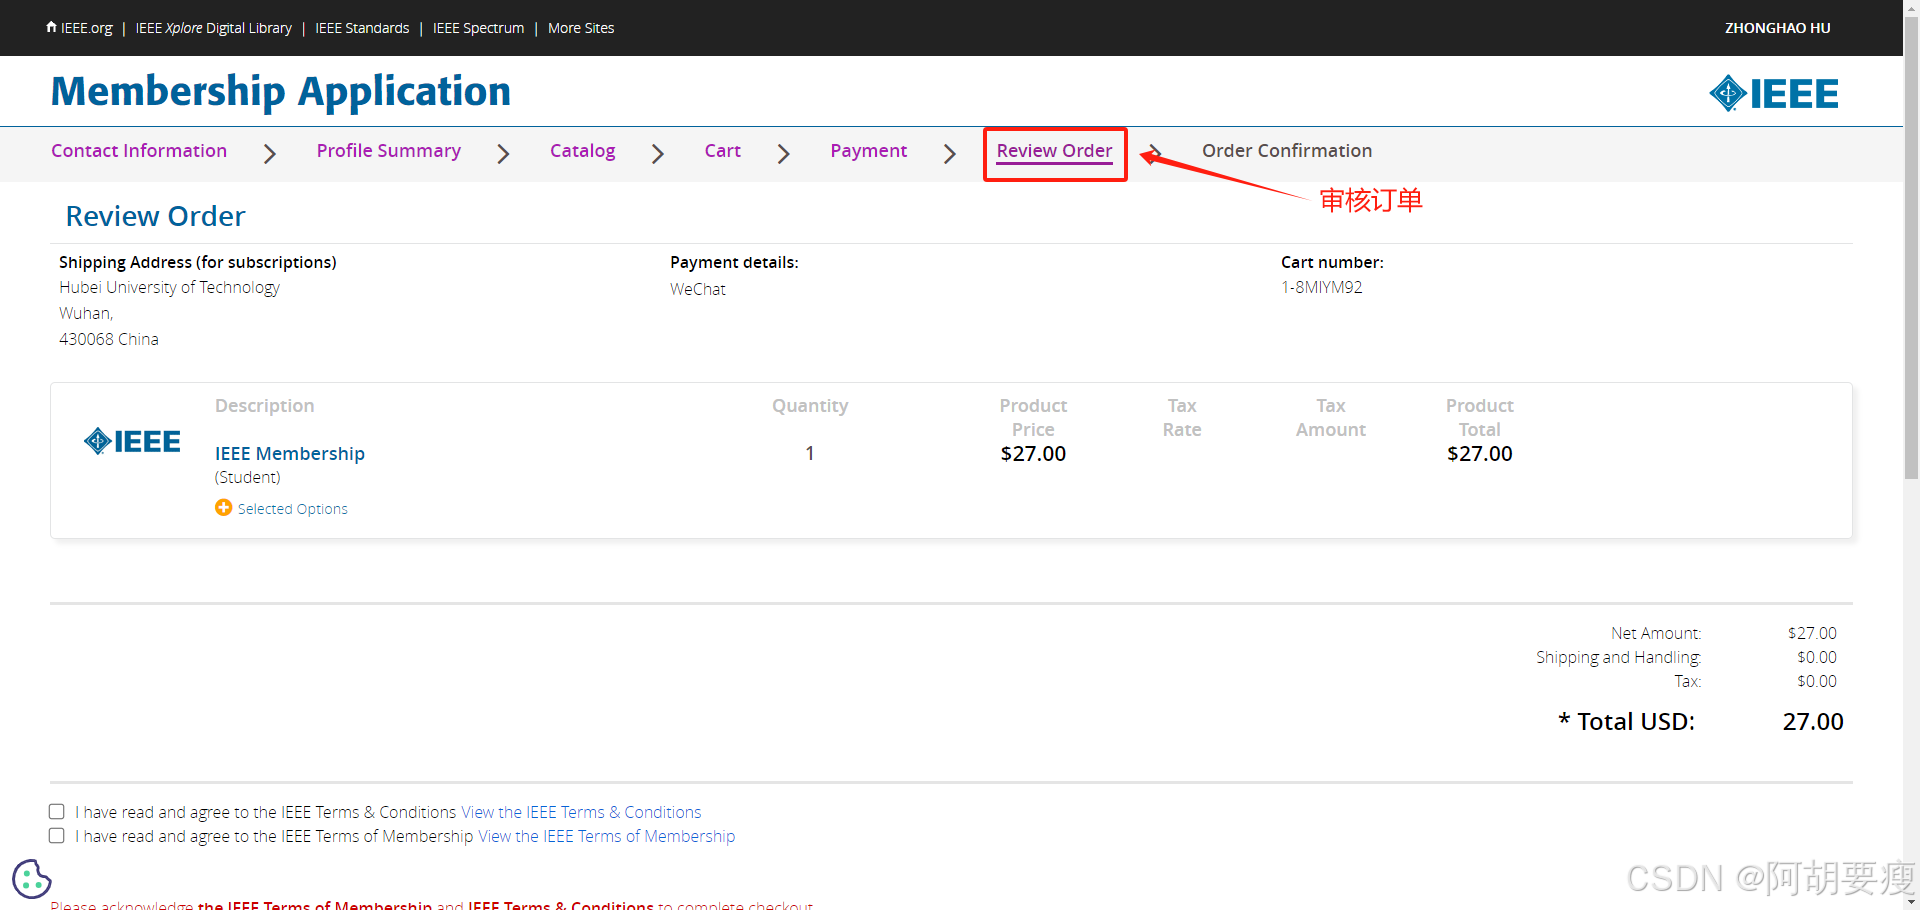Check agree to IEEE Terms & Conditions
Screen dimensions: 1920x910
tap(57, 812)
